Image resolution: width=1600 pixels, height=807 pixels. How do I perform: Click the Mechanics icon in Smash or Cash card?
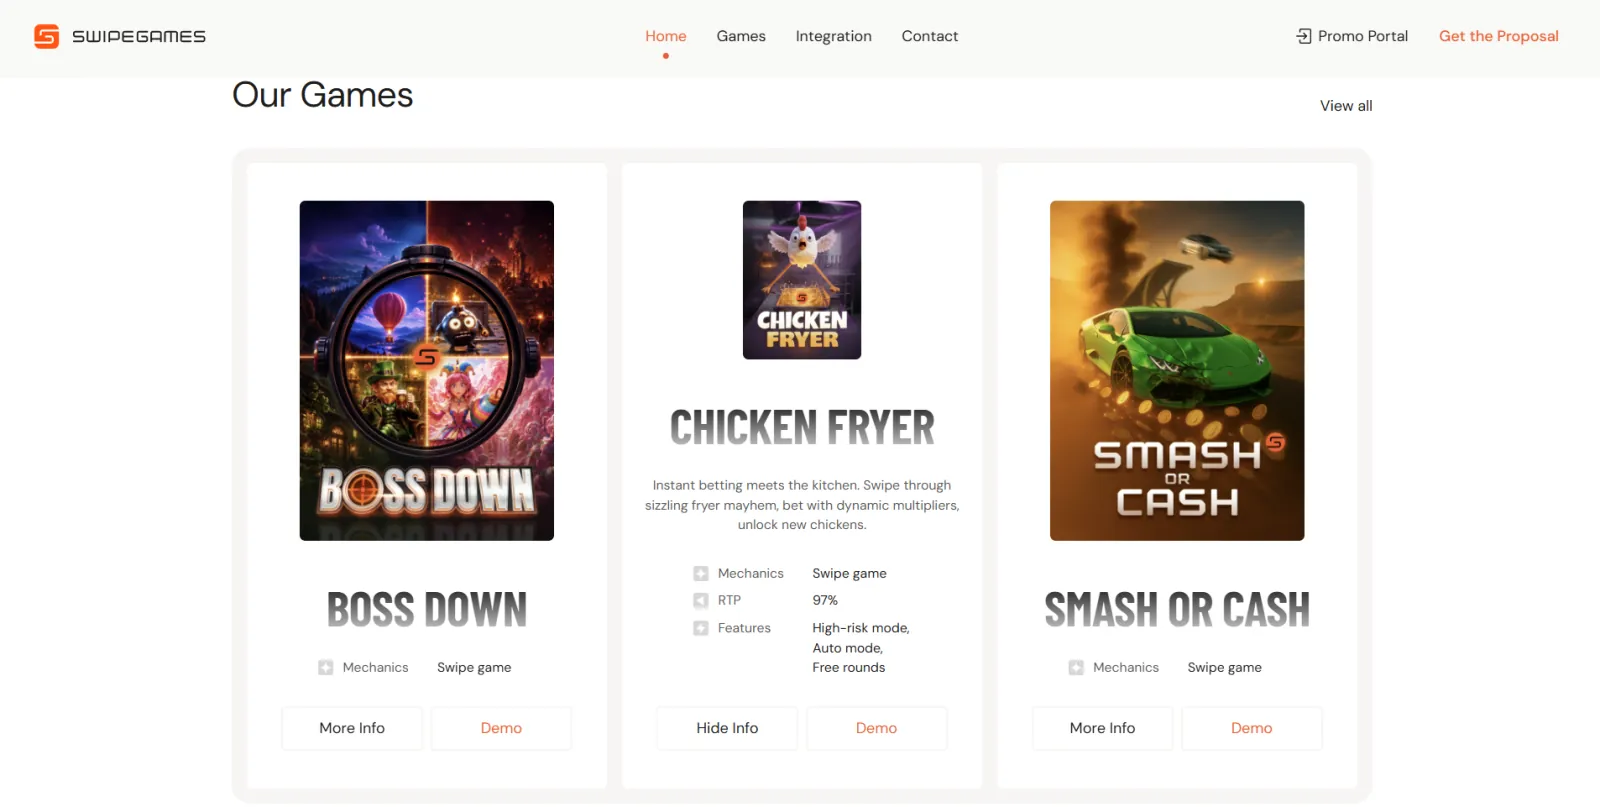pos(1076,667)
